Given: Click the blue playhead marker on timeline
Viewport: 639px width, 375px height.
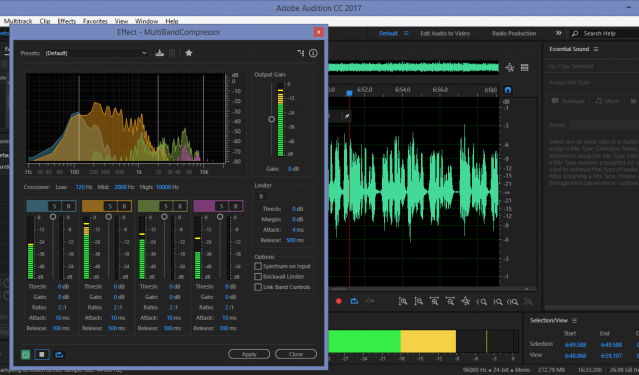Looking at the screenshot, I should (x=349, y=93).
